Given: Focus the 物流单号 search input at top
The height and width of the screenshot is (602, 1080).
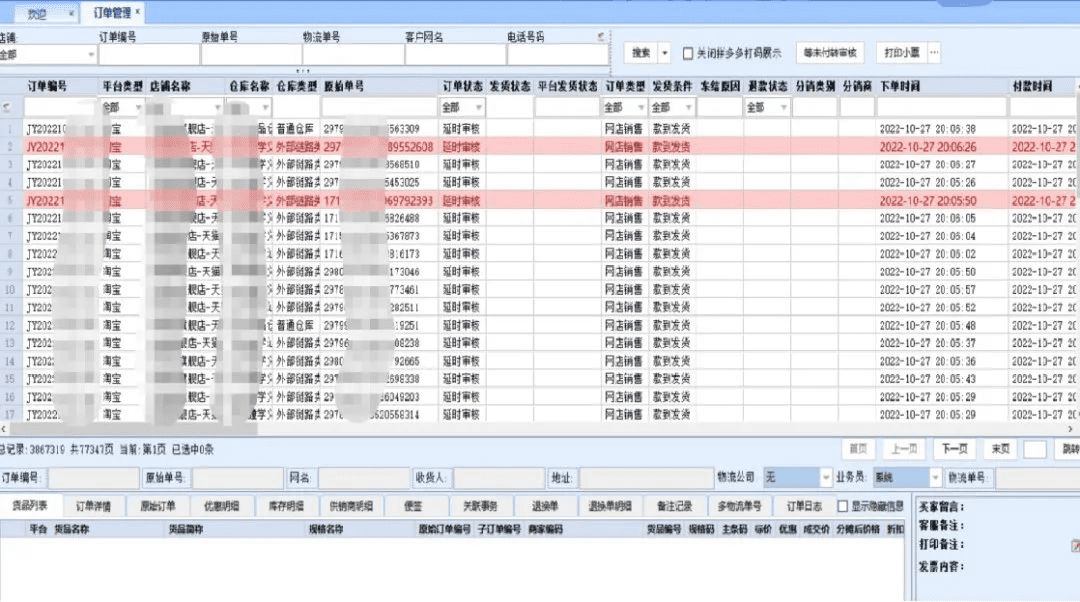Looking at the screenshot, I should 353,54.
